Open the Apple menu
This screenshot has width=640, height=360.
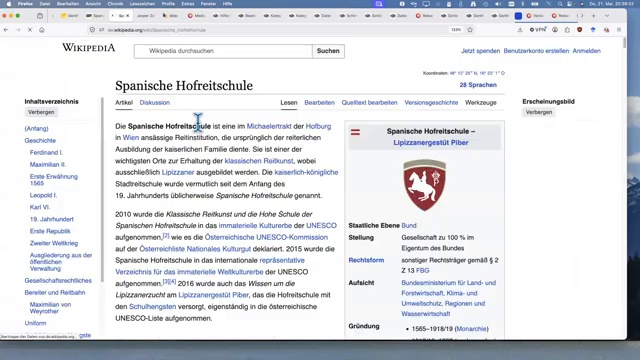click(9, 4)
